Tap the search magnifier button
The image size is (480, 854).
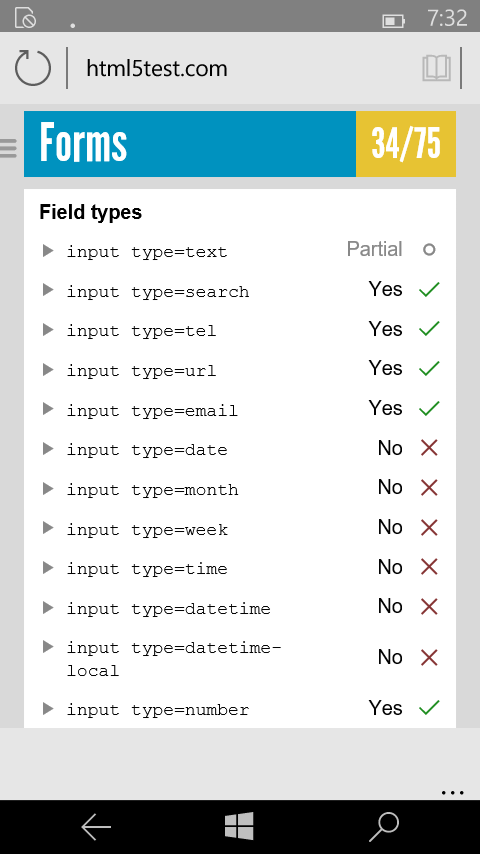point(384,827)
